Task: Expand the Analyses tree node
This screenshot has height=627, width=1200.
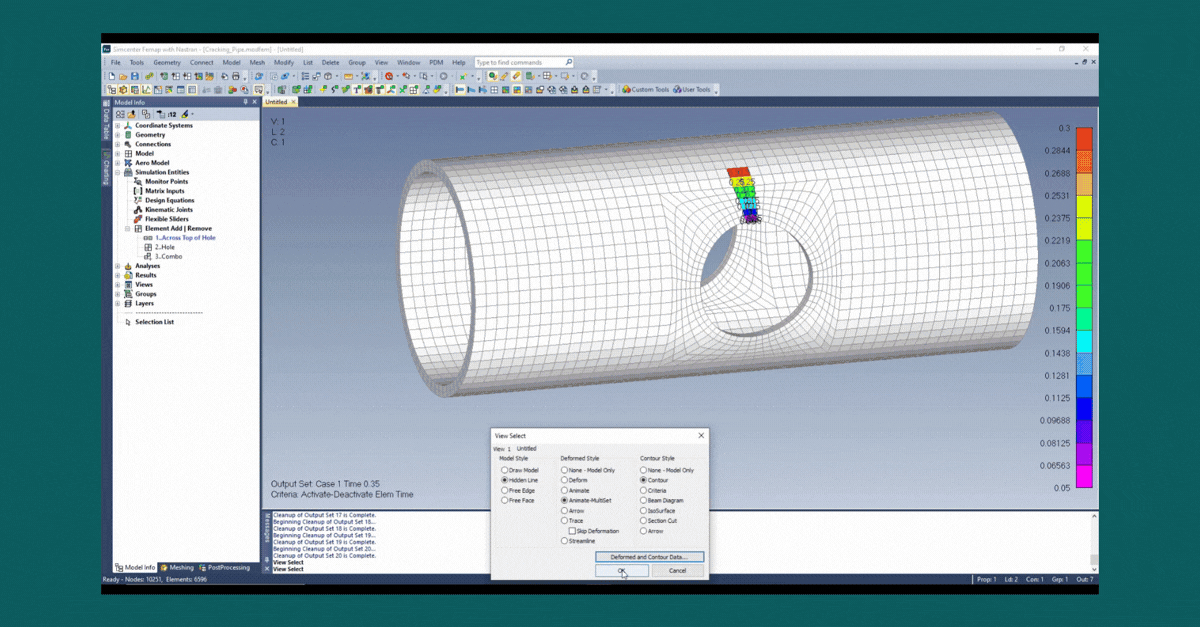Action: (118, 266)
